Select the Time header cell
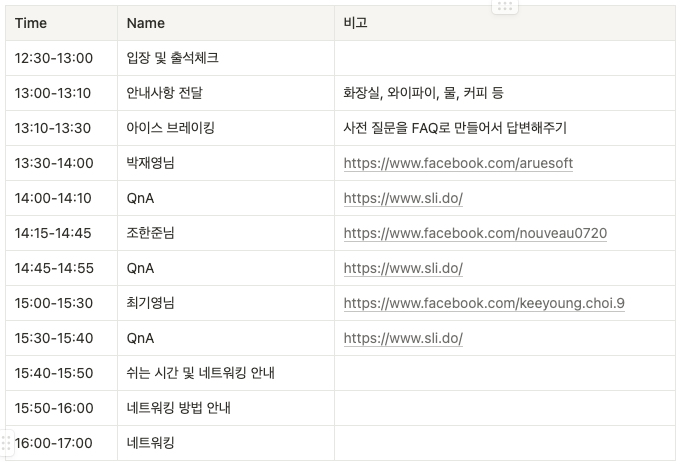Screen dimensions: 681x467 [61, 23]
